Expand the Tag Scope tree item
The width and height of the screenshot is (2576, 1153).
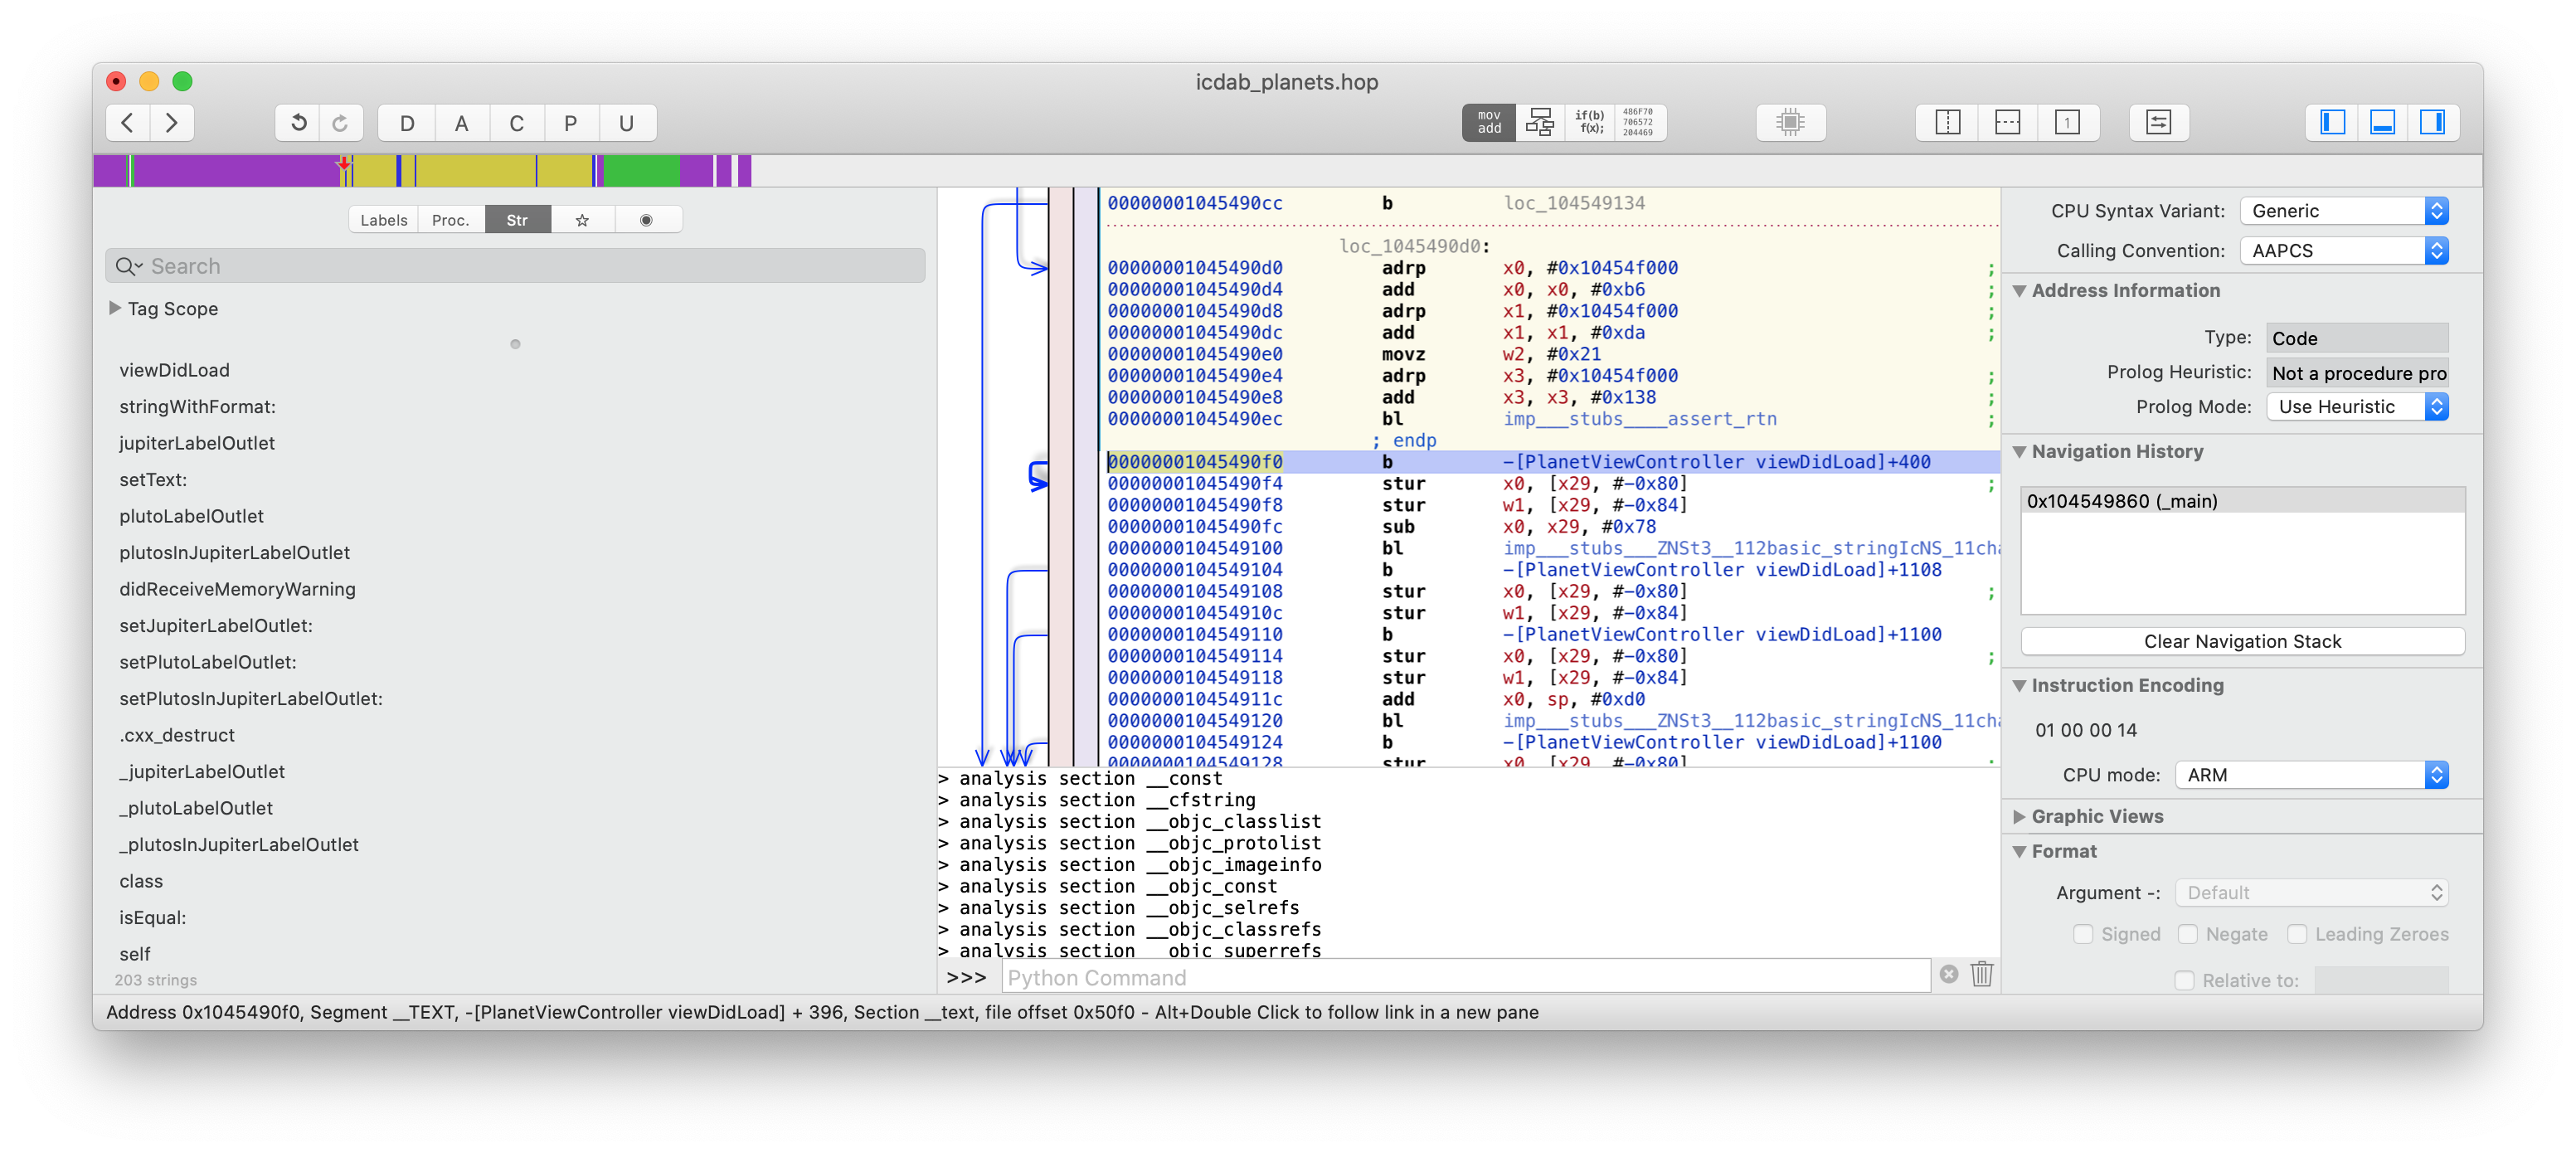(x=115, y=308)
